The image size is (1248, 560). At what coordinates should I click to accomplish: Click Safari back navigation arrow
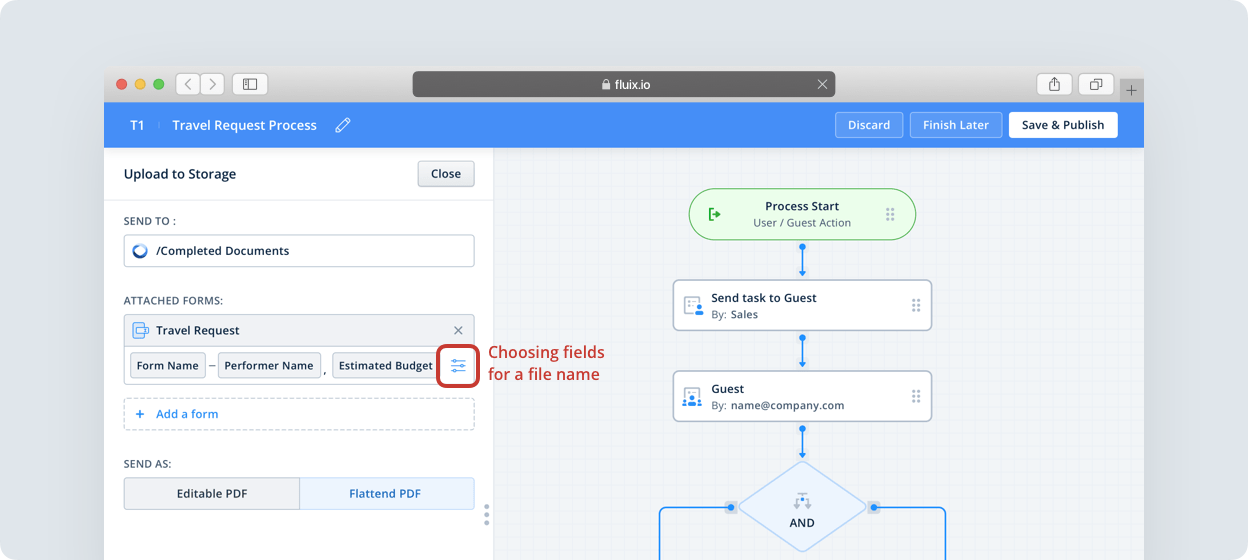pyautogui.click(x=187, y=84)
